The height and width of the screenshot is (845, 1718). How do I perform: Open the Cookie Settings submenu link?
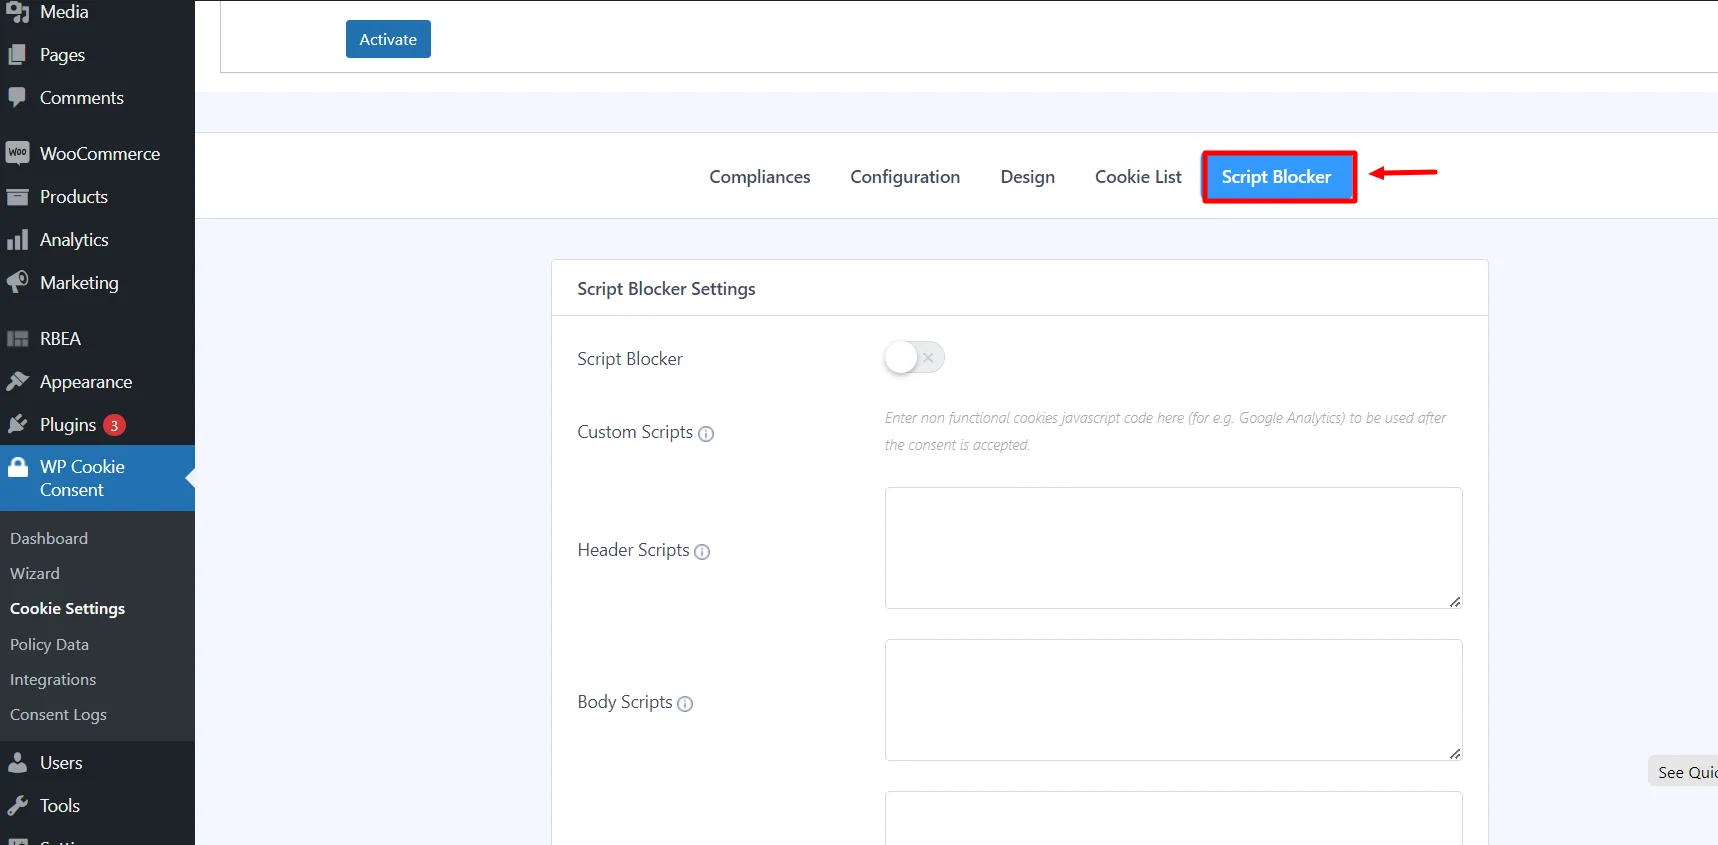[68, 608]
